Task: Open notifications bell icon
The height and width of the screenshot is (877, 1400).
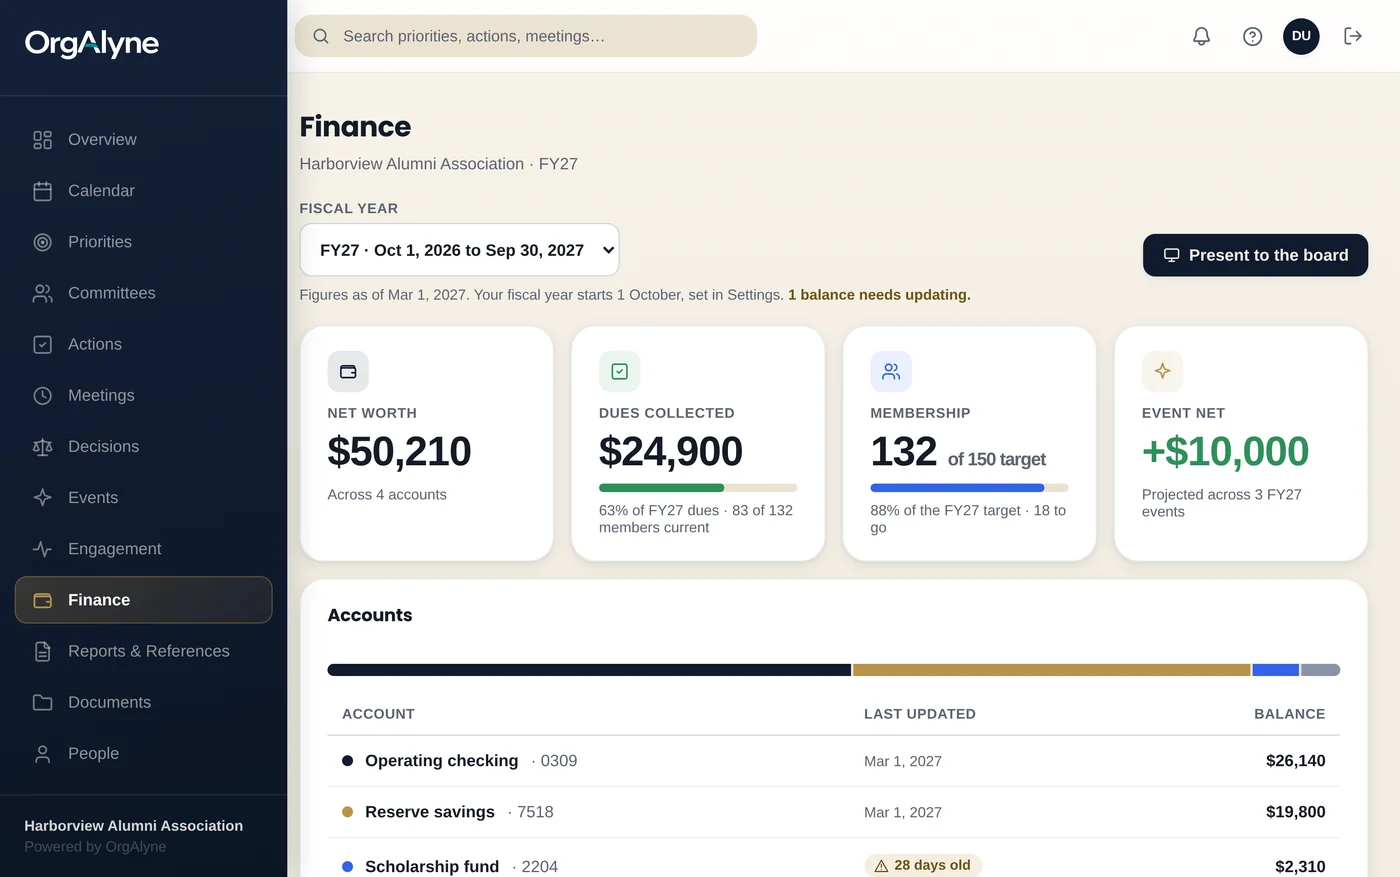Action: pyautogui.click(x=1201, y=36)
